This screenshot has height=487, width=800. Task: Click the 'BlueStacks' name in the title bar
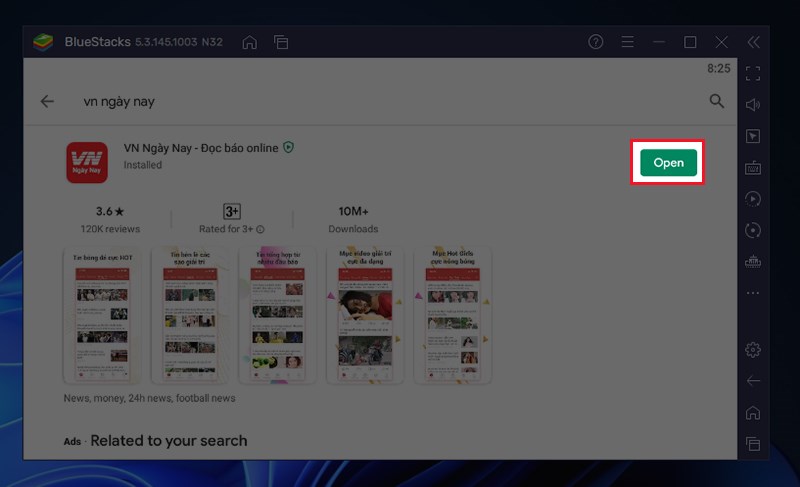[97, 42]
